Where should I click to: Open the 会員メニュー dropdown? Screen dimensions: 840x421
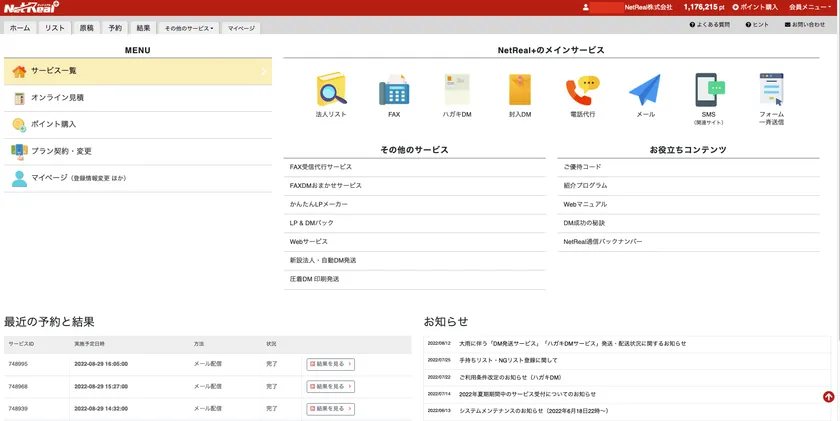(808, 7)
